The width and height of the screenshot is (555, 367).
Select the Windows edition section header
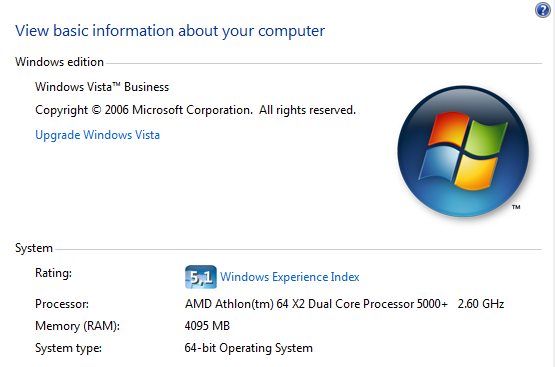point(59,62)
